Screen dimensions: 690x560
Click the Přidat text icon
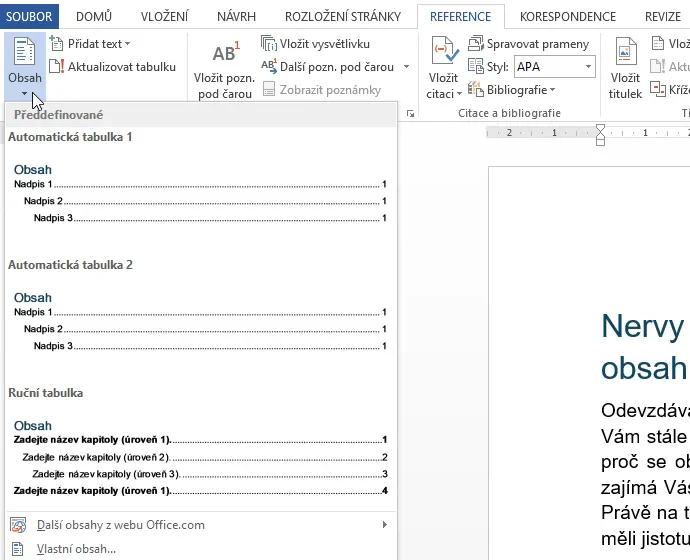coord(56,44)
